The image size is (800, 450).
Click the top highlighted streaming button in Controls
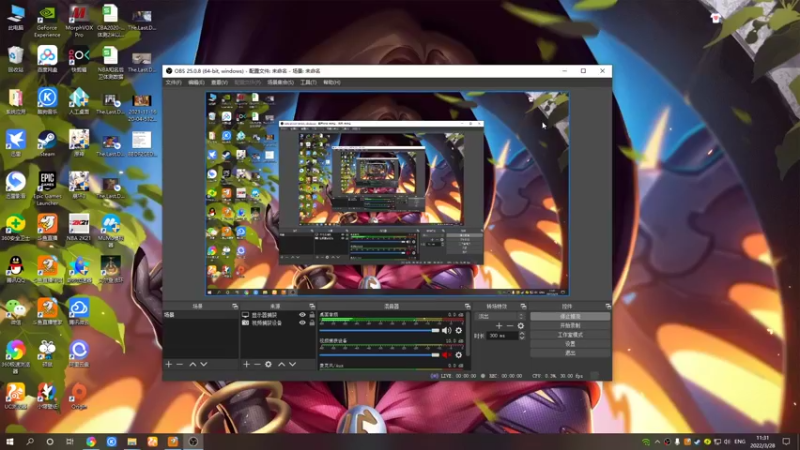[570, 316]
